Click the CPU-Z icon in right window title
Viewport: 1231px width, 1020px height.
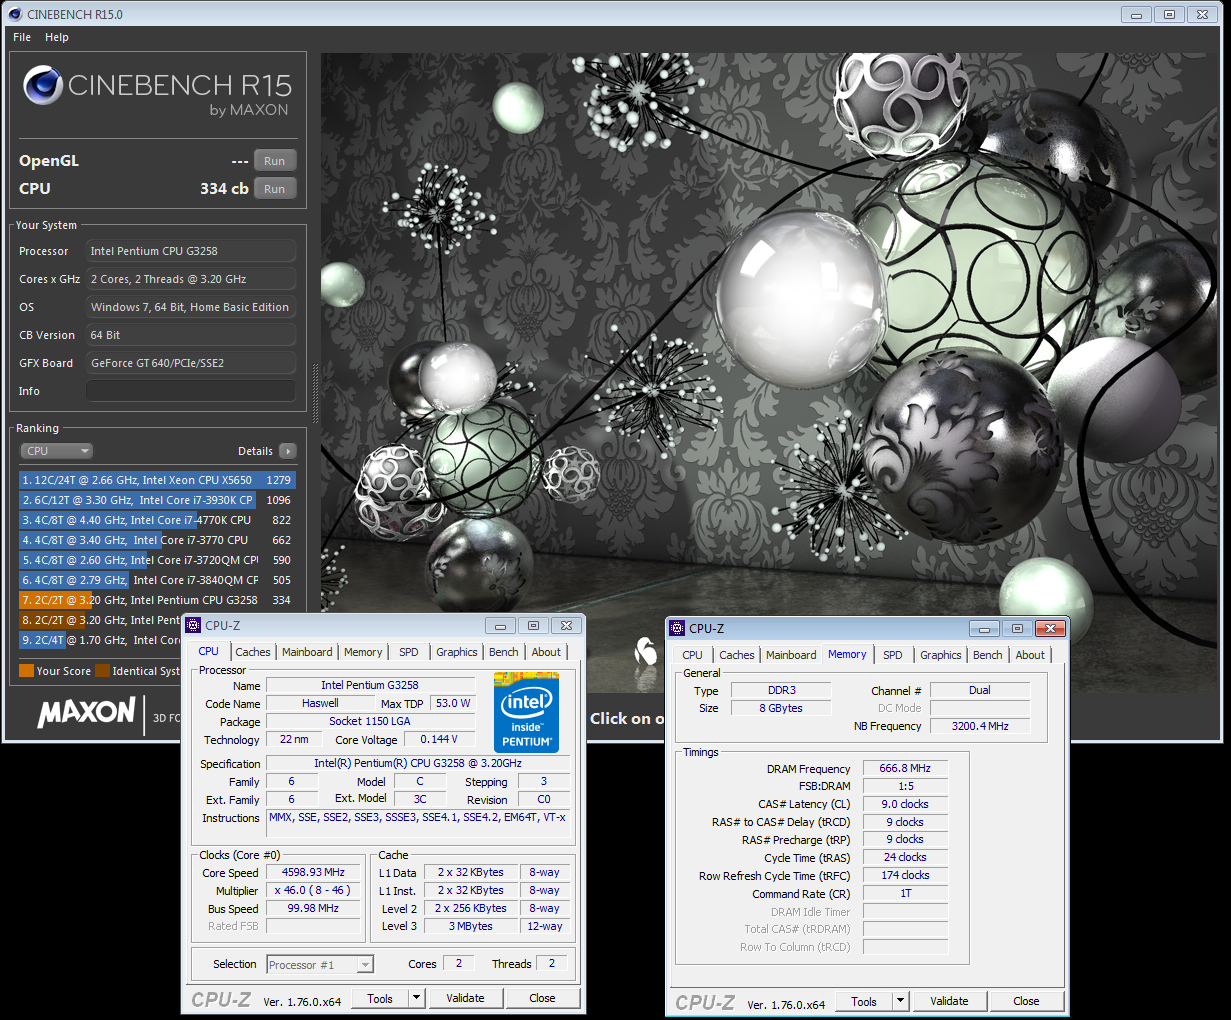tap(677, 628)
